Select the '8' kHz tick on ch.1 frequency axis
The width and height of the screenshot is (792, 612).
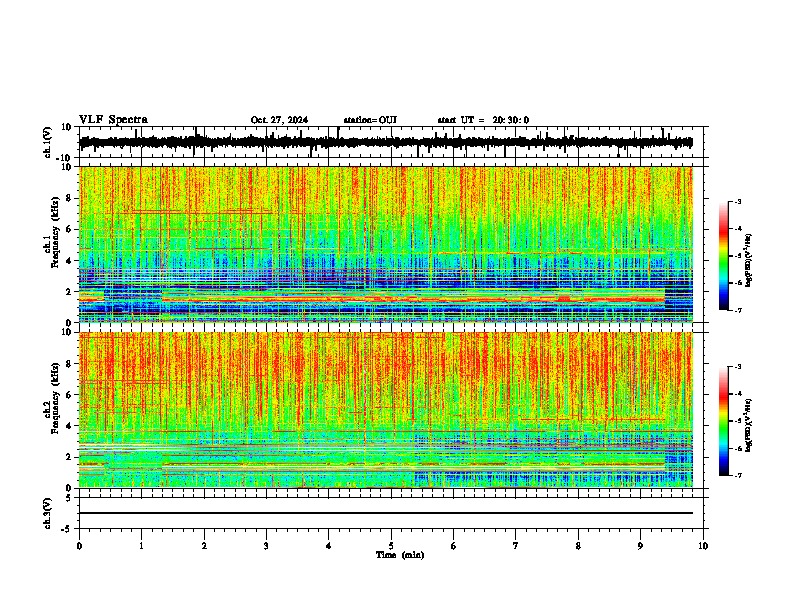point(69,198)
